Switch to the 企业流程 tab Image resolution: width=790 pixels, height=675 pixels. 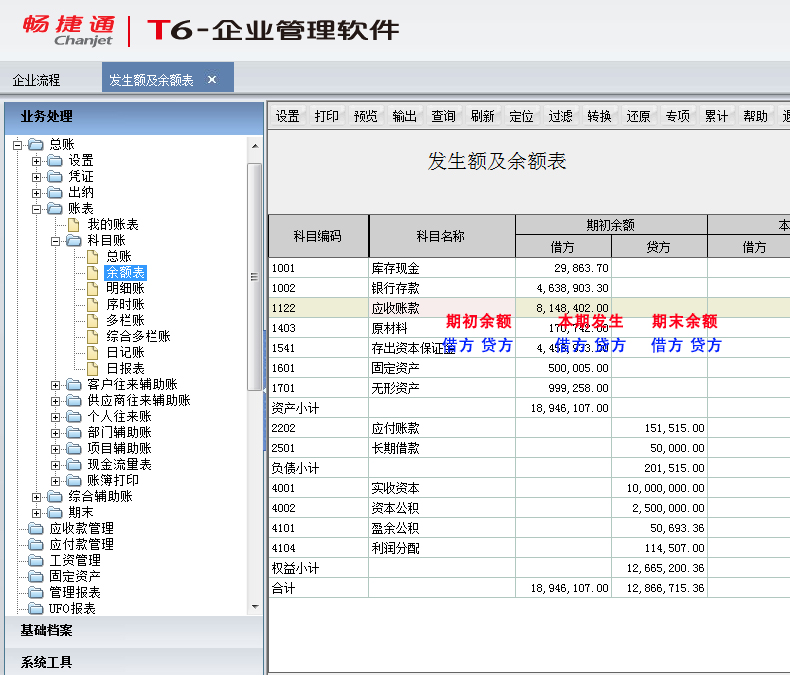tap(36, 80)
